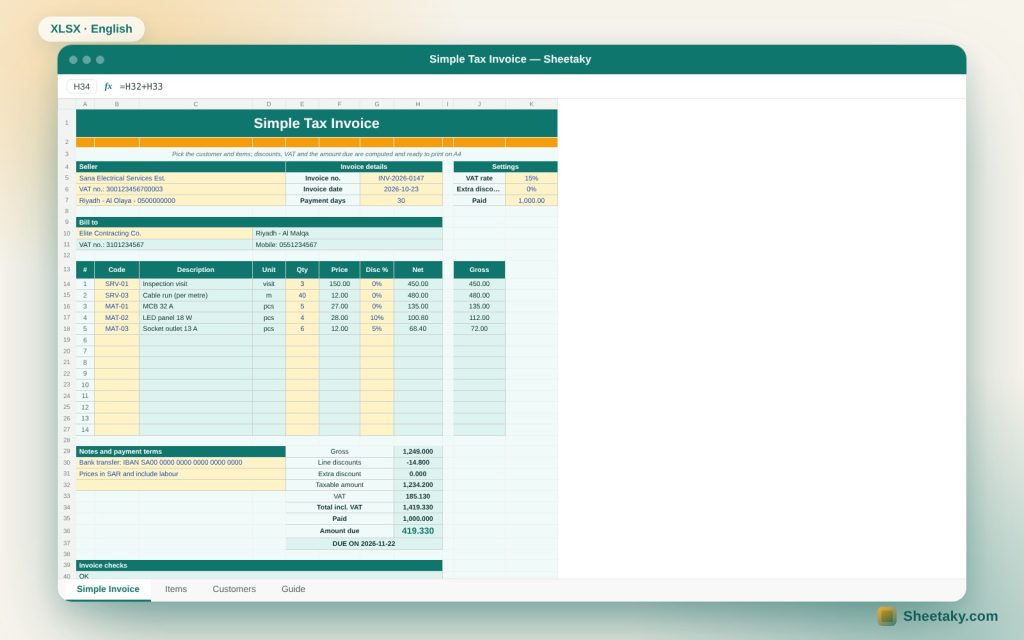Viewport: 1024px width, 640px height.
Task: Select the gross value 72.00 cell
Action: [479, 328]
